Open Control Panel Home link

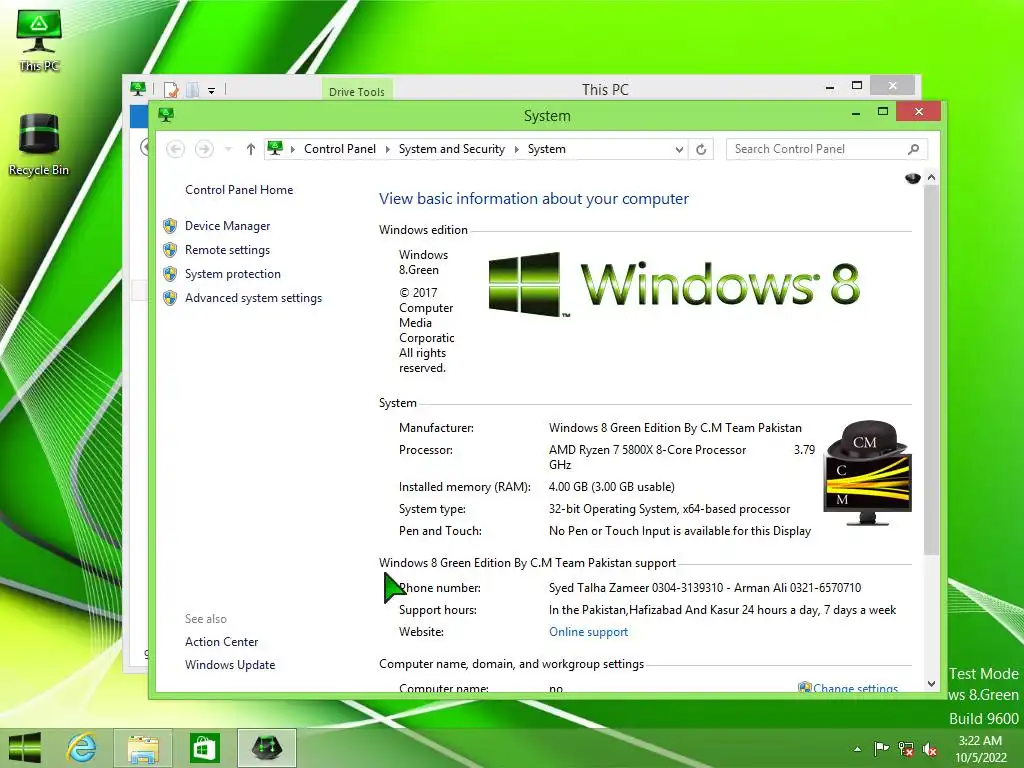pyautogui.click(x=239, y=190)
